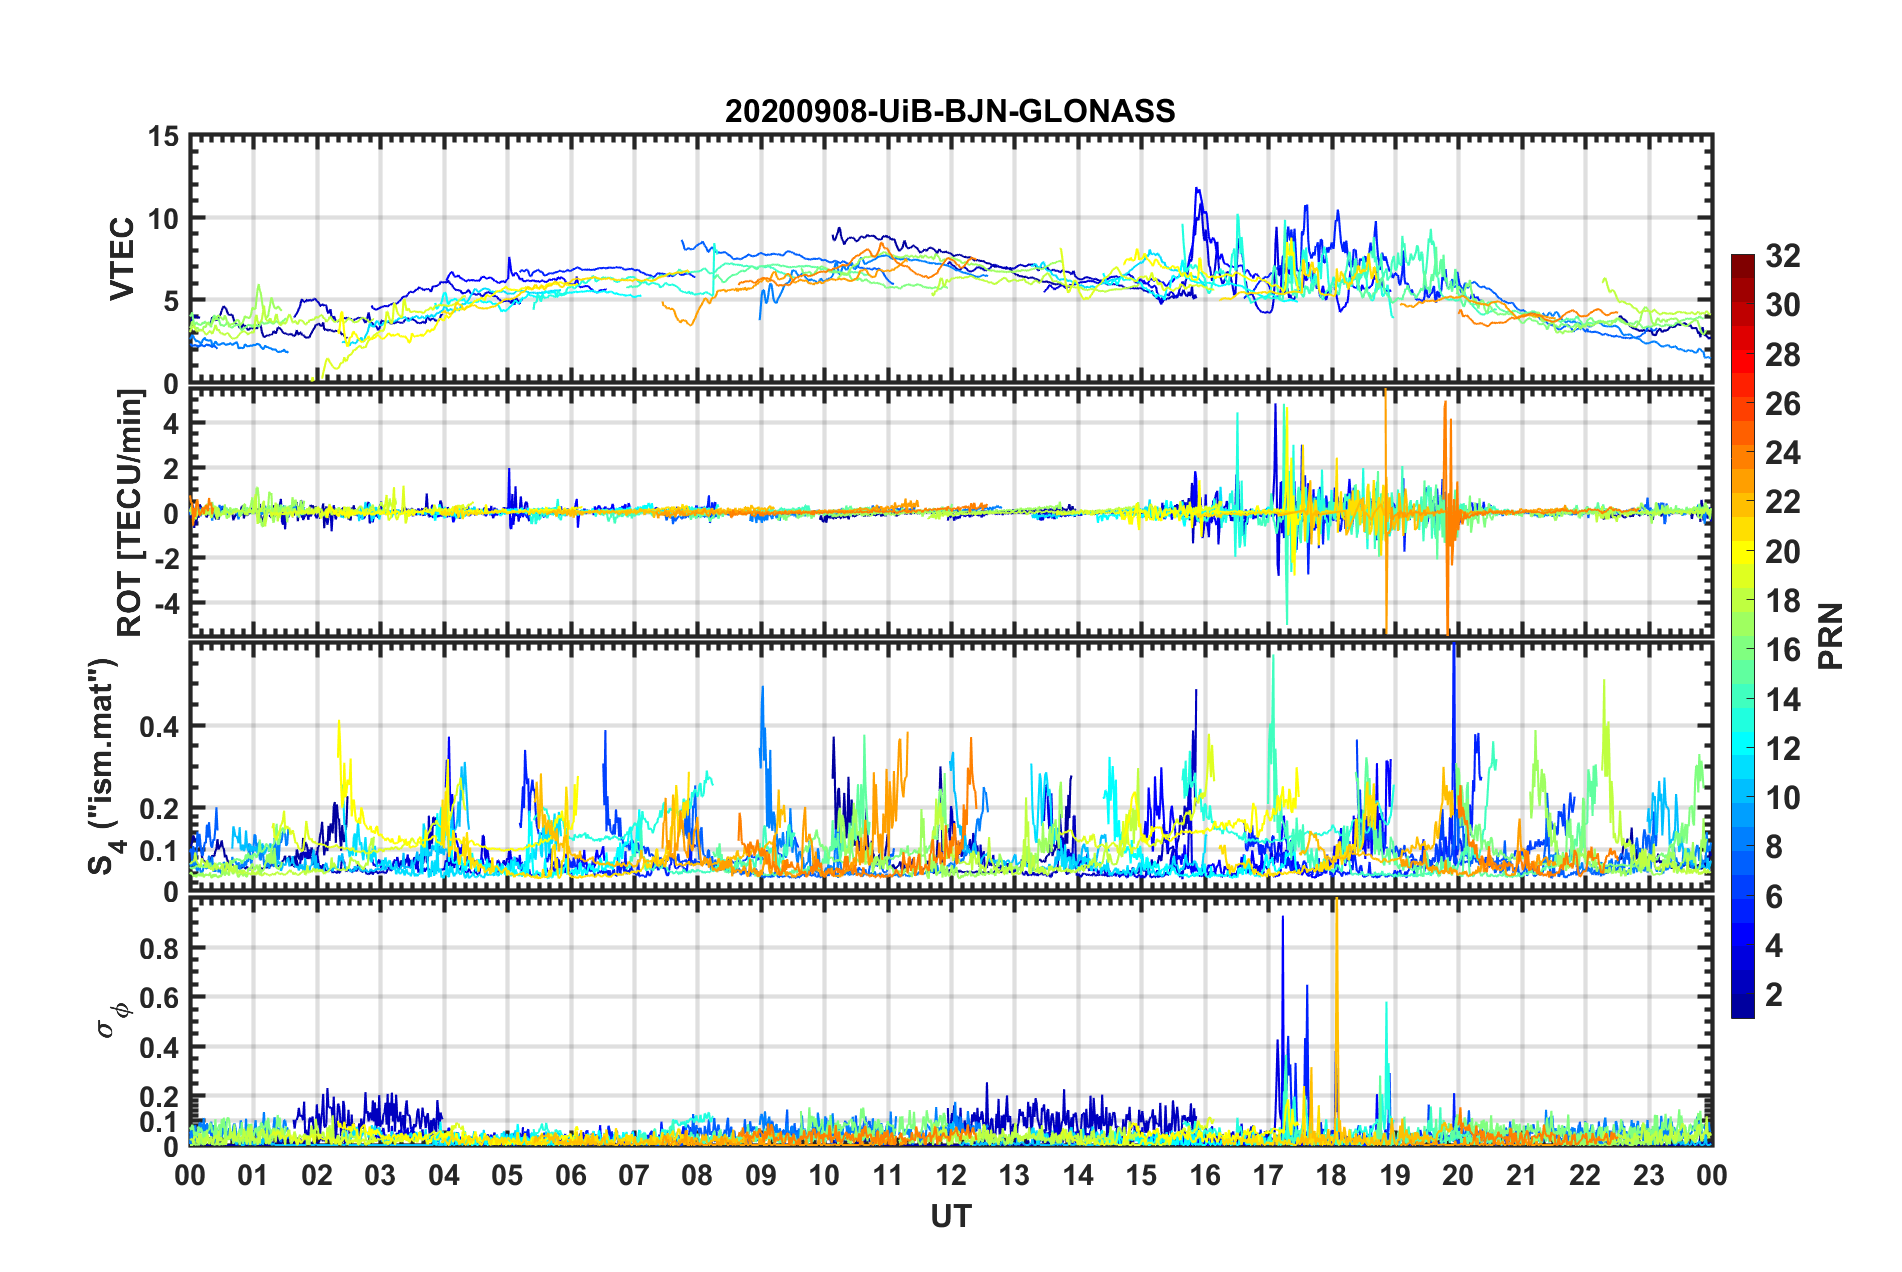The width and height of the screenshot is (1902, 1272).
Task: Click the x-axis tick label 10
Action: pyautogui.click(x=824, y=1175)
